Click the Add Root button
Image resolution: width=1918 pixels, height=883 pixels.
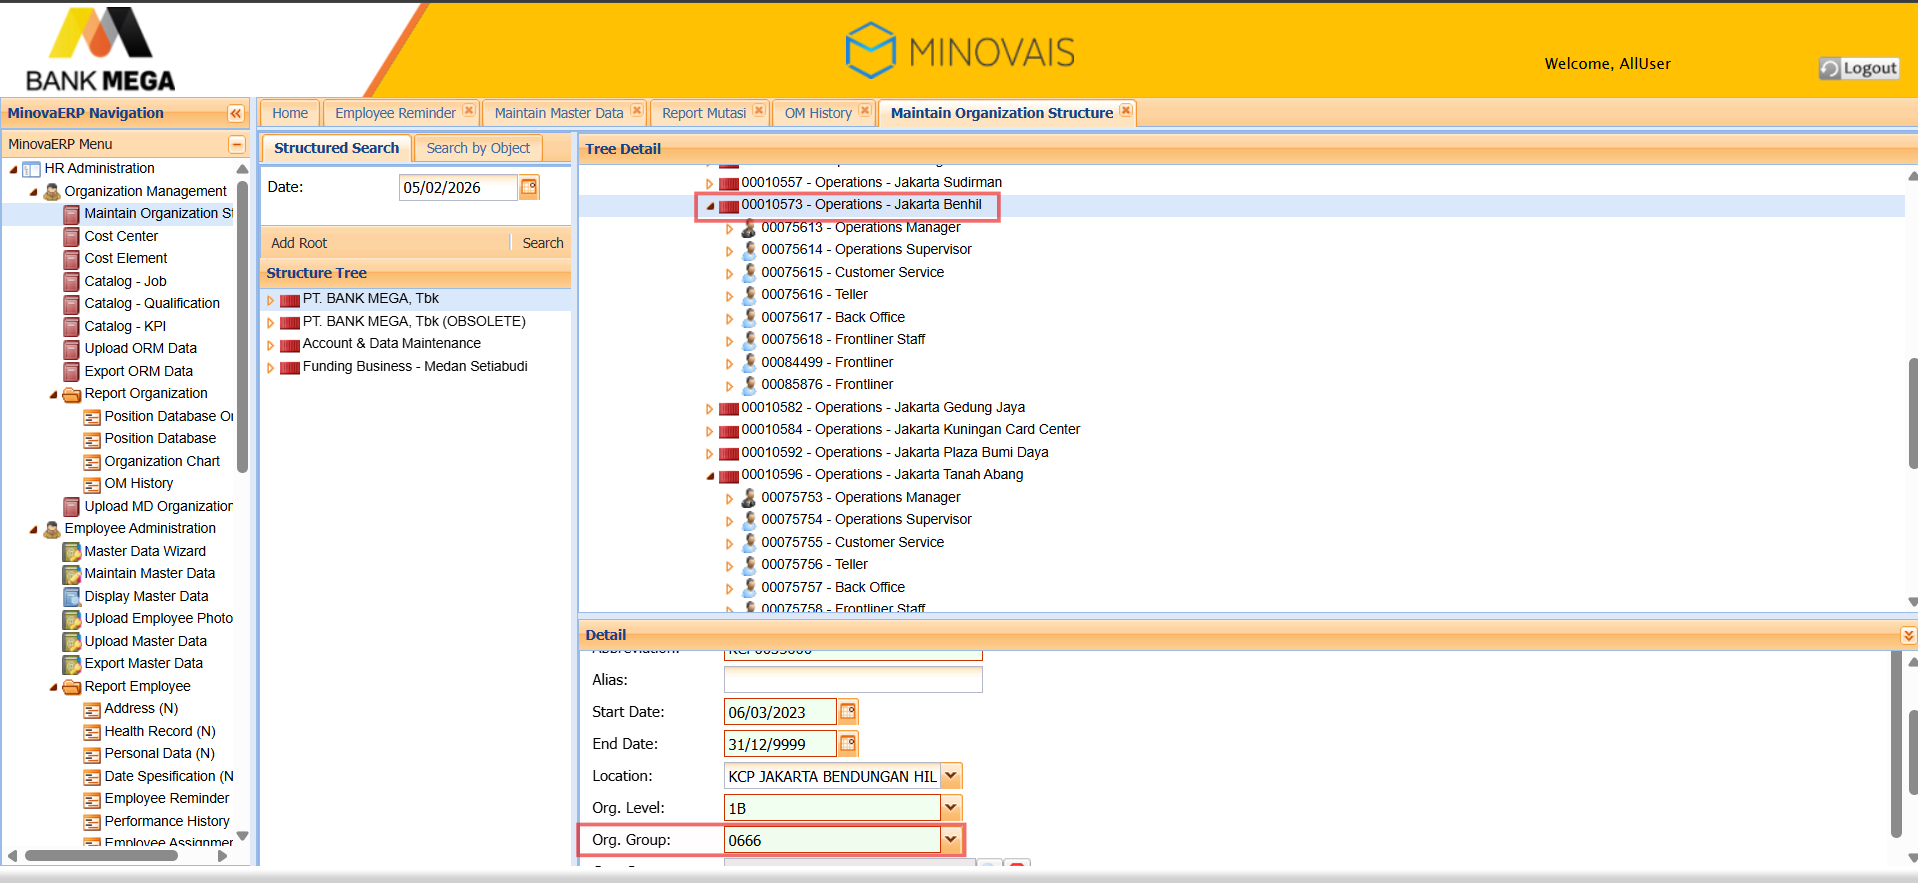[x=299, y=243]
